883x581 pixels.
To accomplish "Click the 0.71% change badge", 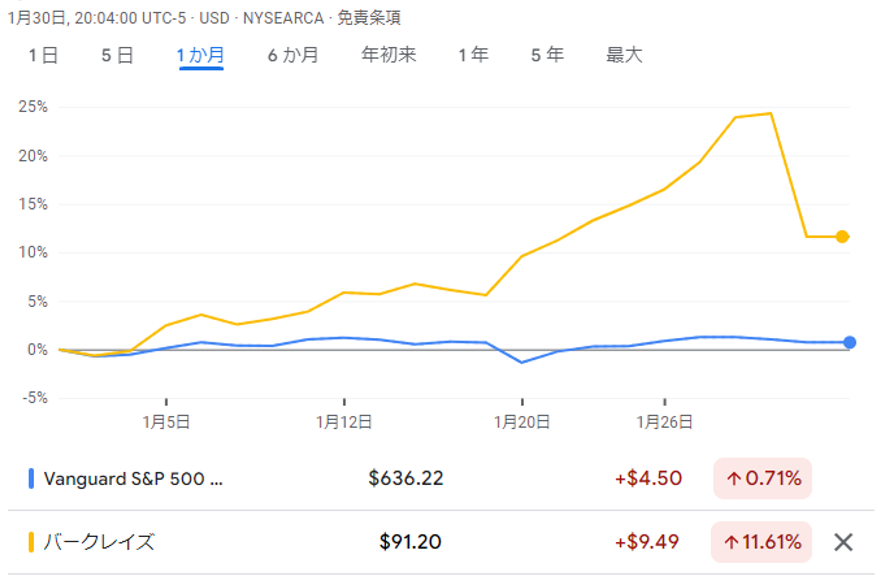I will [x=762, y=478].
